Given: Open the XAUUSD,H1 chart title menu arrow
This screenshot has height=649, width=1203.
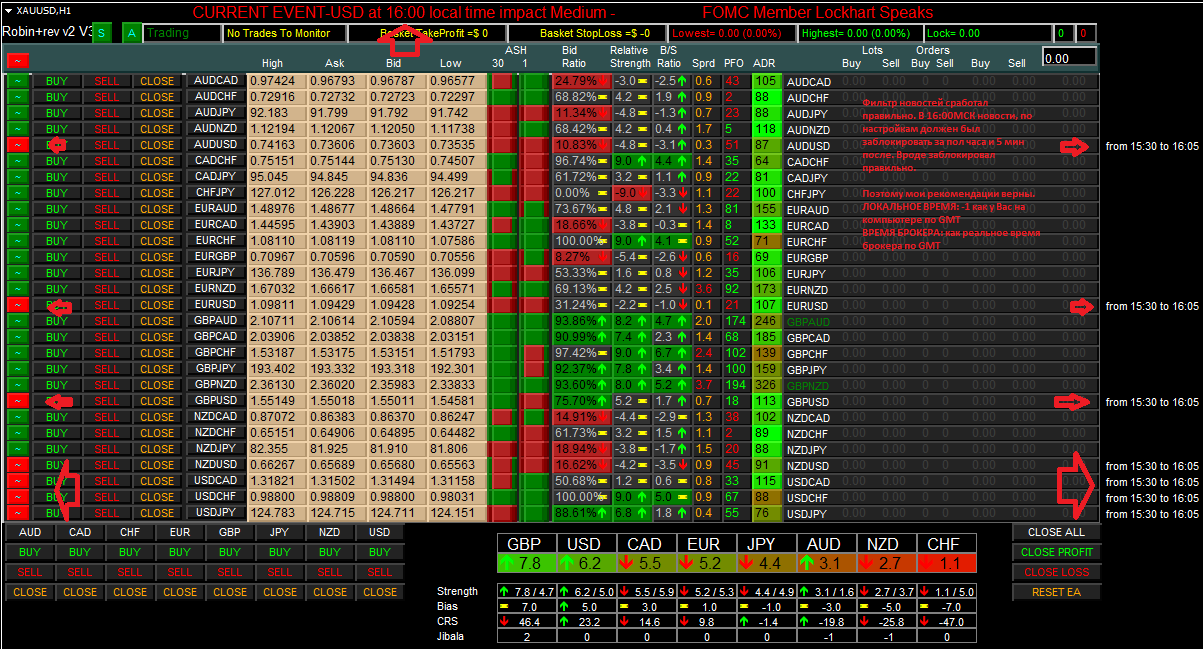Looking at the screenshot, I should coord(9,10).
